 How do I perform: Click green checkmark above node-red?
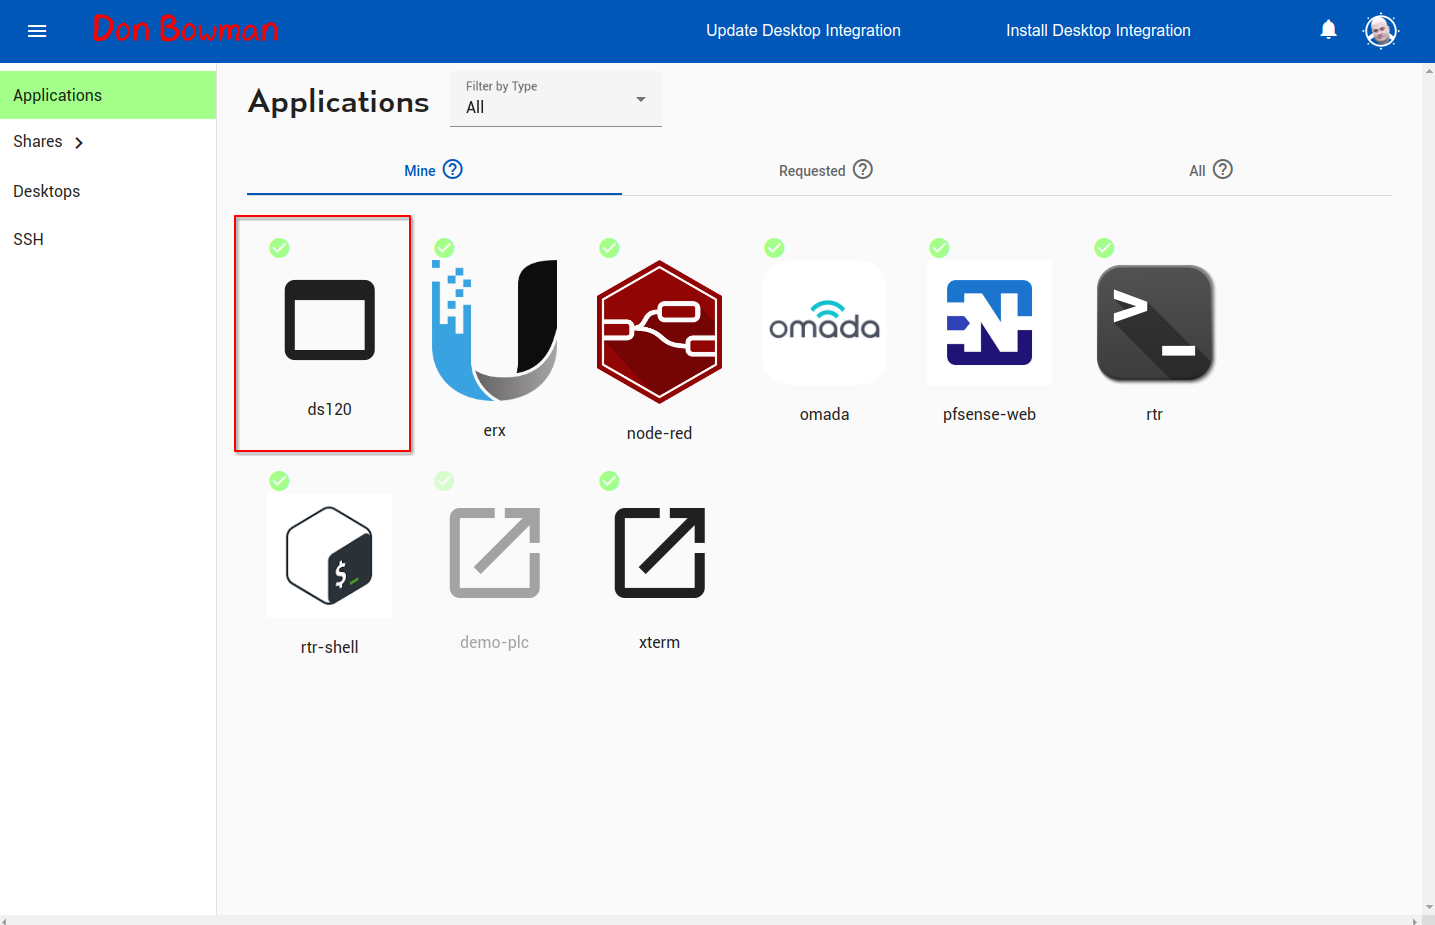pos(609,248)
